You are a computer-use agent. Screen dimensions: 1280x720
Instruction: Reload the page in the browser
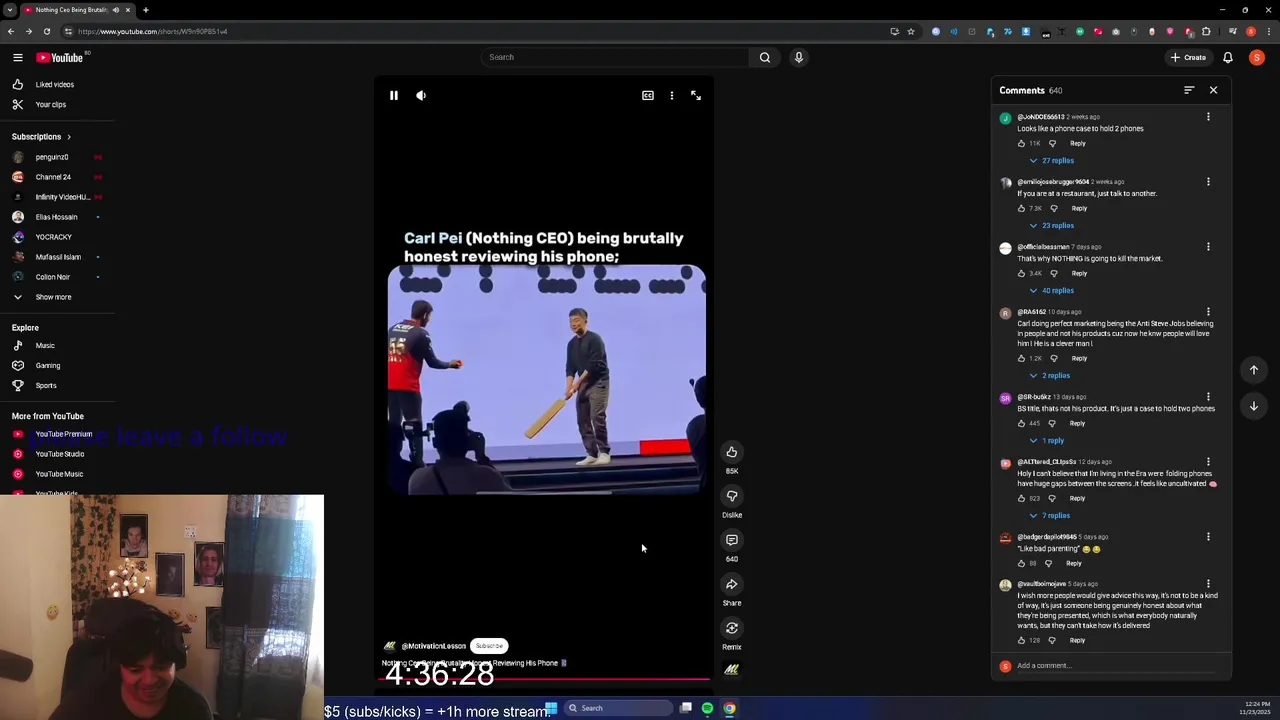[x=46, y=31]
